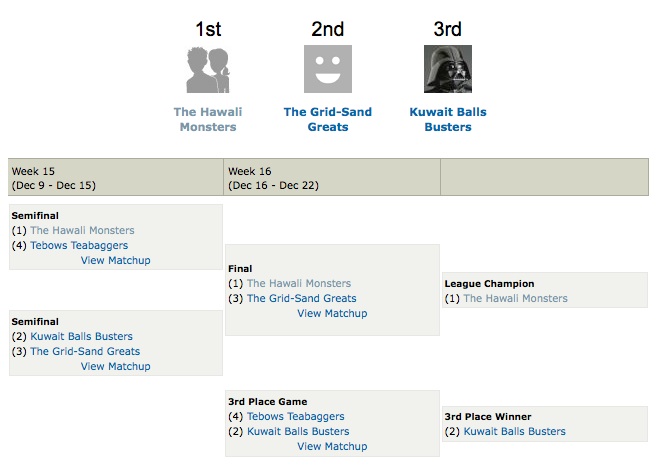The height and width of the screenshot is (475, 662).
Task: Select The Grid-Sand Greats in second Semifinal
Action: 85,351
